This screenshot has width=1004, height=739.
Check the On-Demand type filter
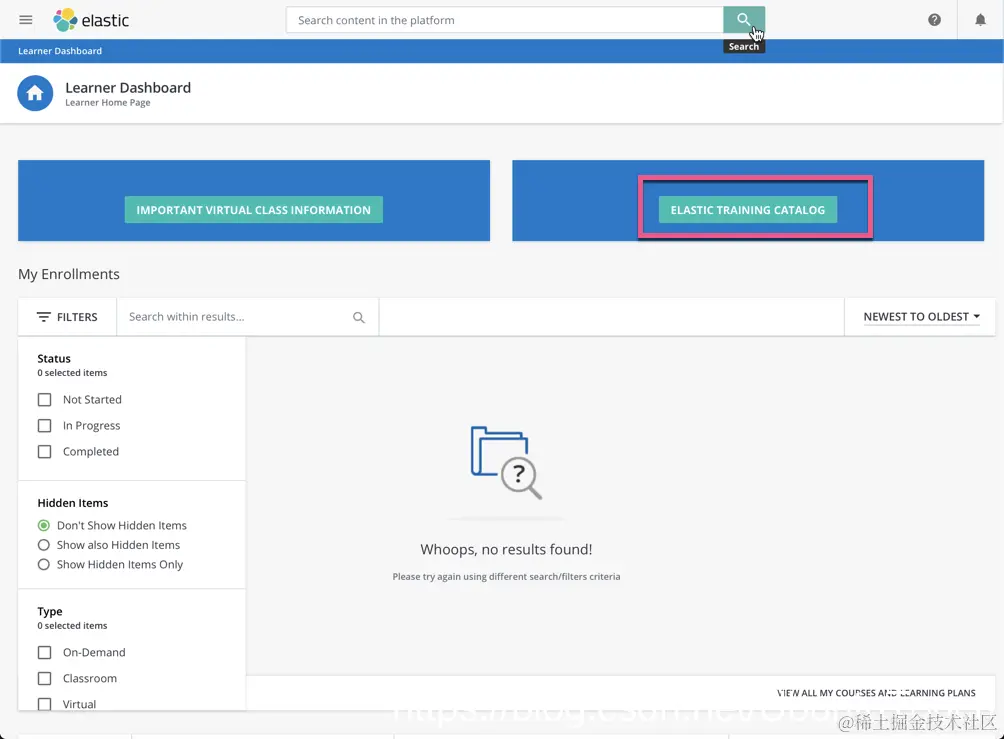click(x=44, y=653)
